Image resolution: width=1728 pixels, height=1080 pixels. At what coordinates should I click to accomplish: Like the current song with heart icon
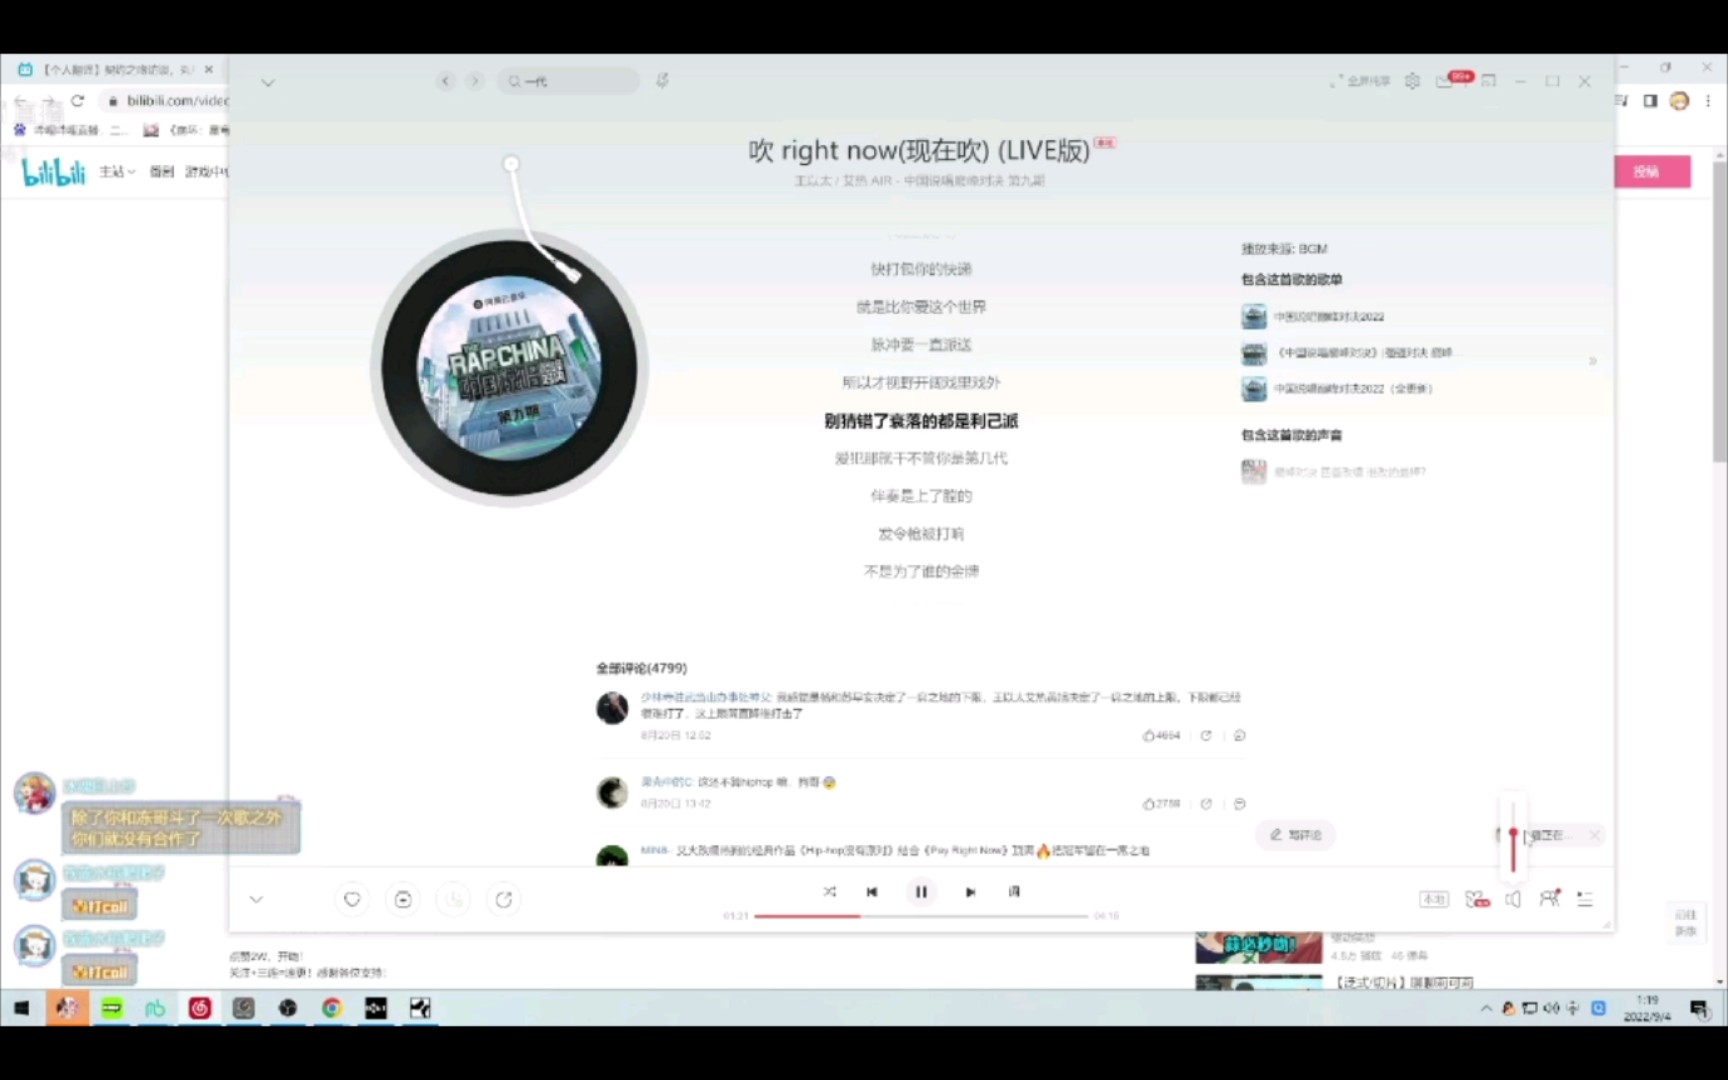[x=352, y=899]
